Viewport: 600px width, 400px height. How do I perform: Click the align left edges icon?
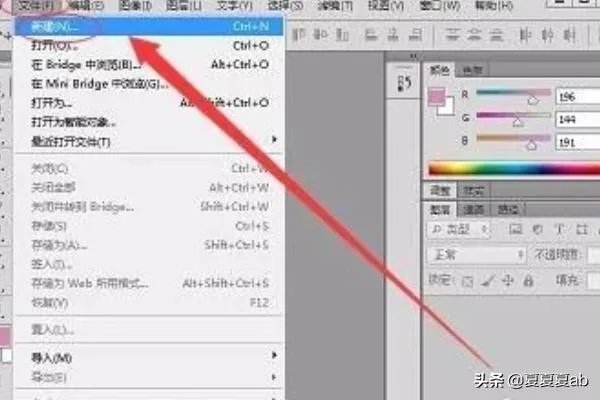click(x=371, y=35)
